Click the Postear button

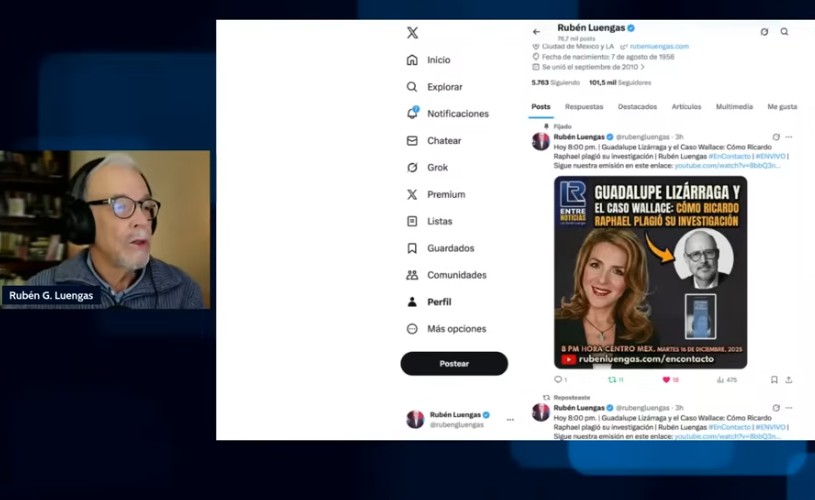tap(454, 363)
